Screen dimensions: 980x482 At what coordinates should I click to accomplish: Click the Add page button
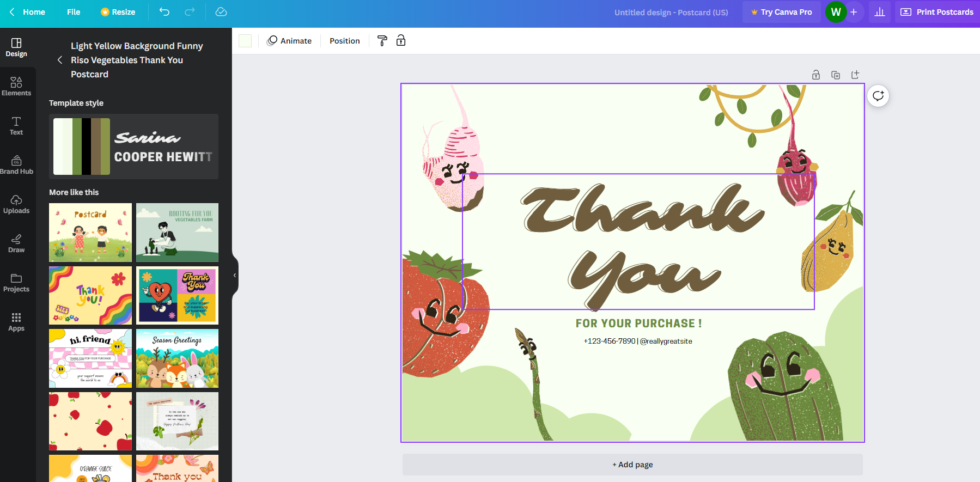click(632, 465)
